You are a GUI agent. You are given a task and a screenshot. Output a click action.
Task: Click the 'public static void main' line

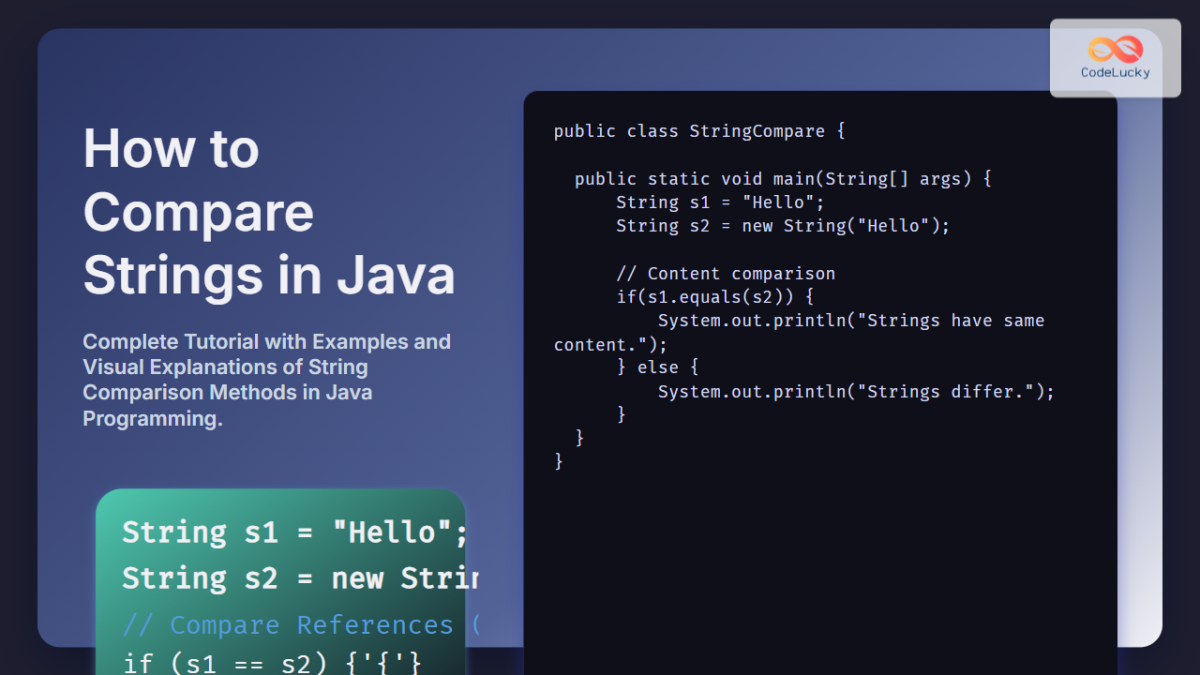tap(782, 179)
